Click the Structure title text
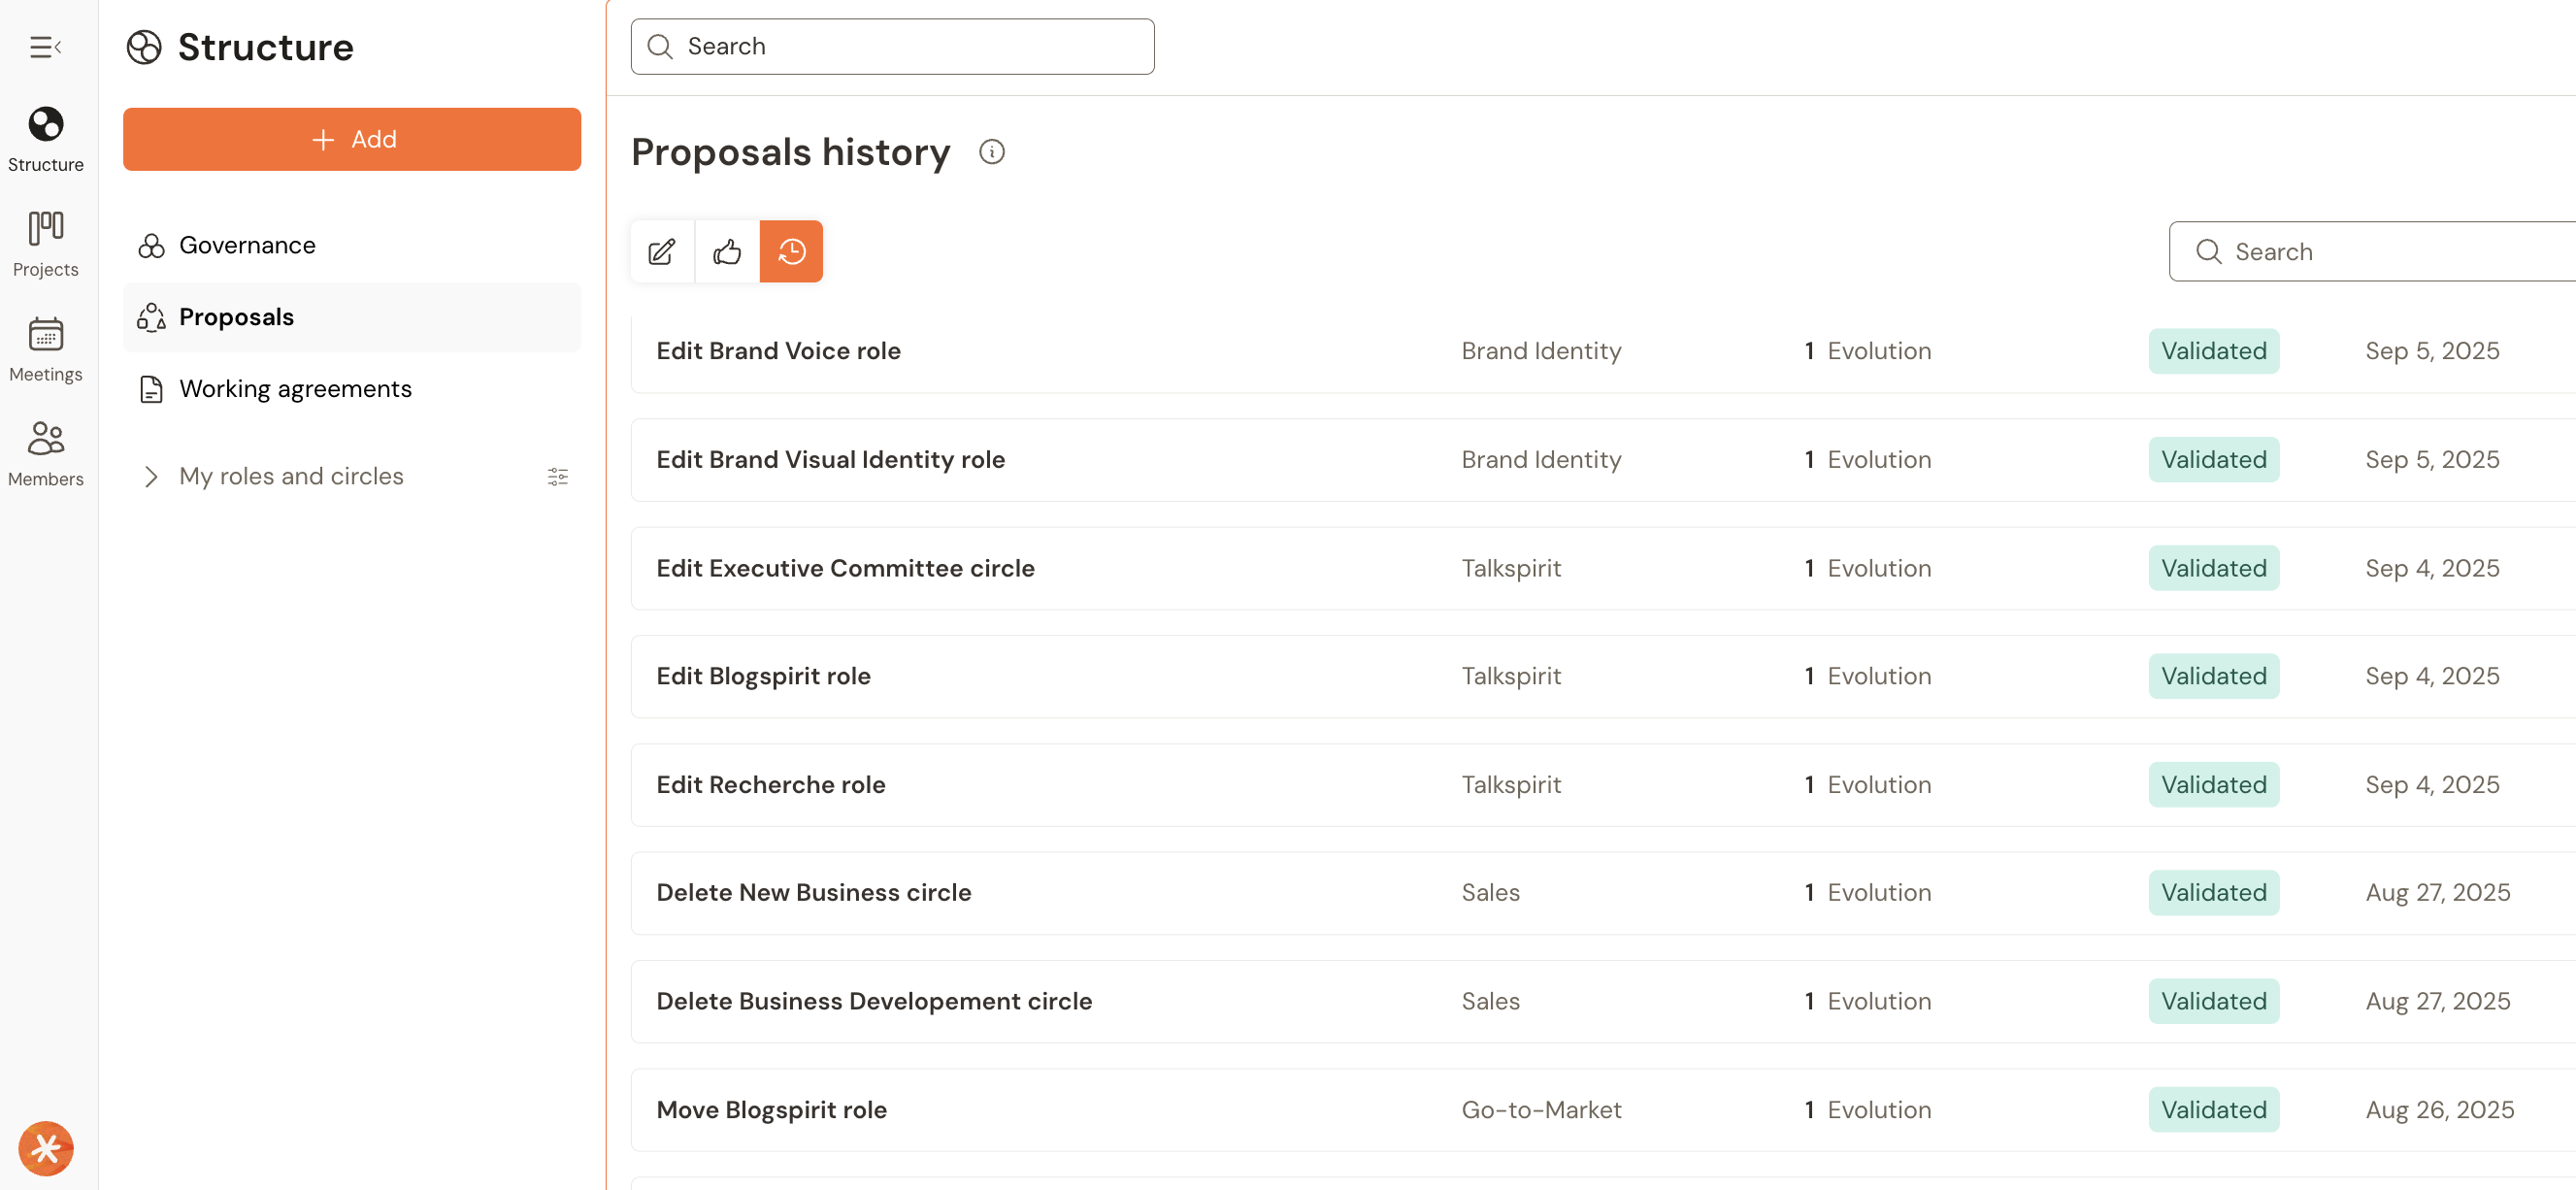The image size is (2576, 1190). tap(265, 47)
